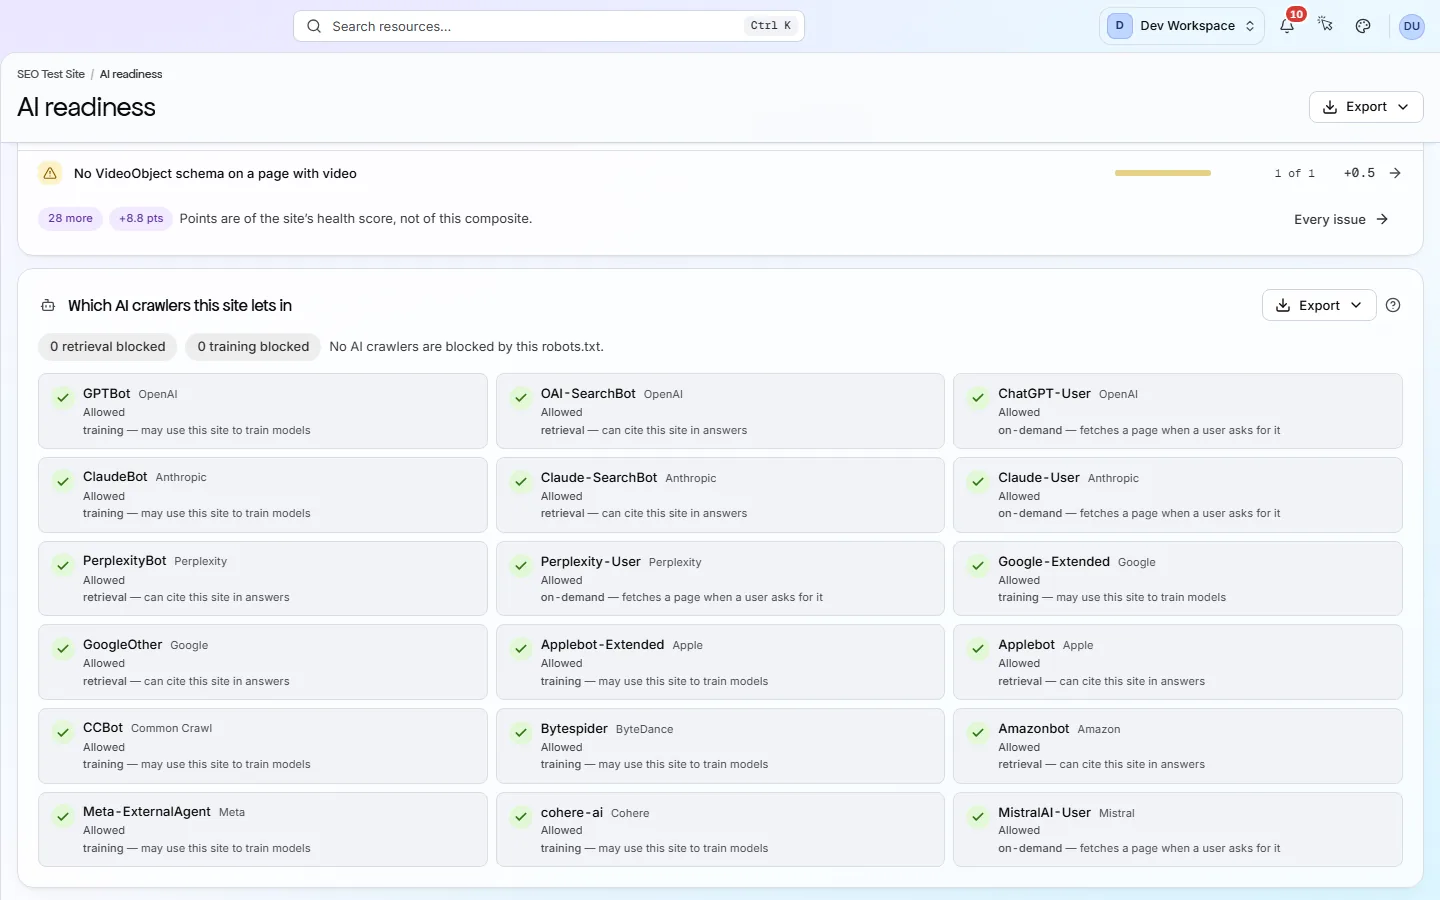Viewport: 1440px width, 900px height.
Task: Open the notifications bell
Action: (x=1287, y=26)
